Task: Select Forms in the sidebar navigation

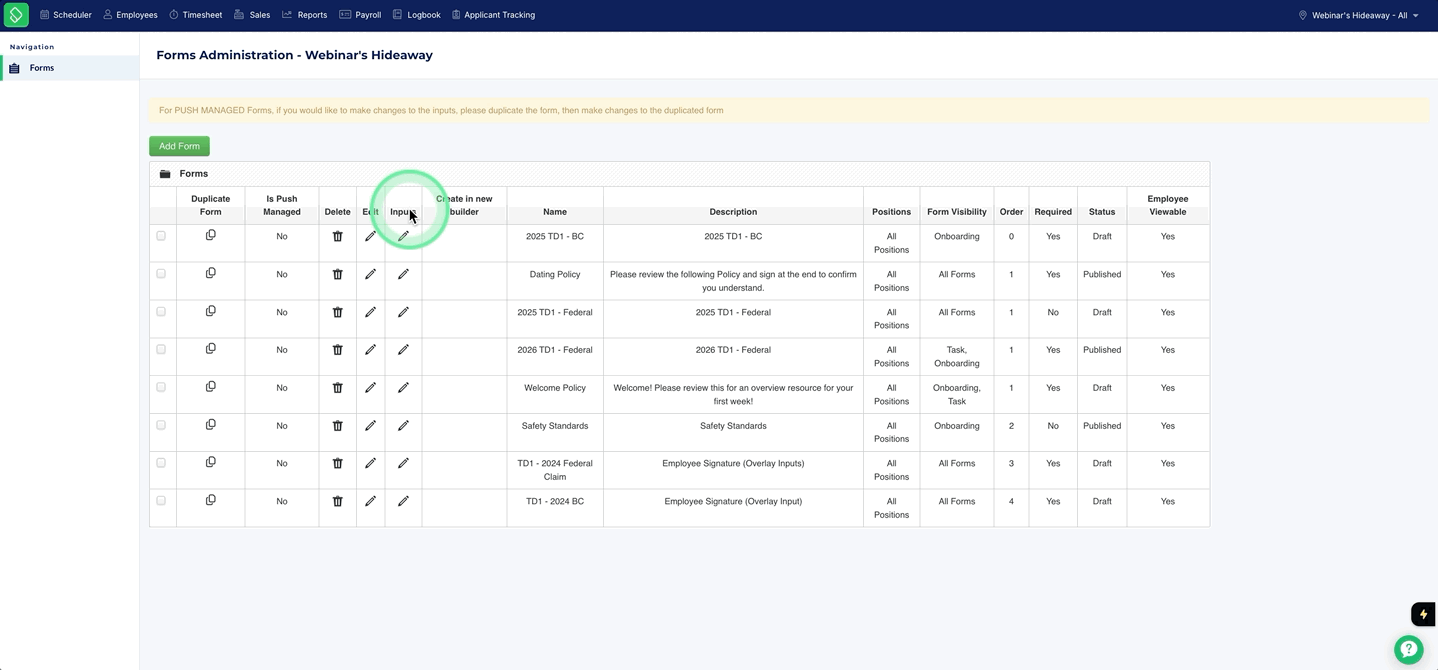Action: point(70,68)
